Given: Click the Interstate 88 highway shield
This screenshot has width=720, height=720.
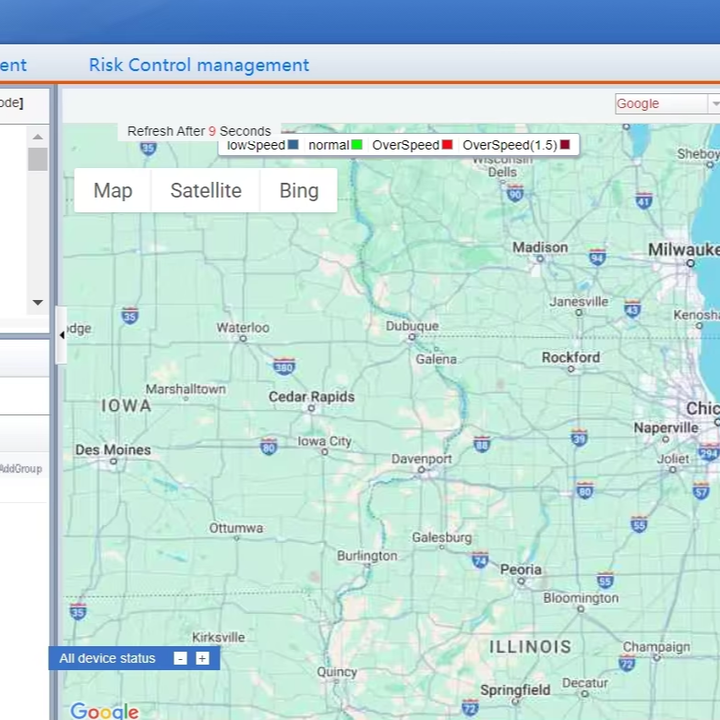Looking at the screenshot, I should point(482,444).
